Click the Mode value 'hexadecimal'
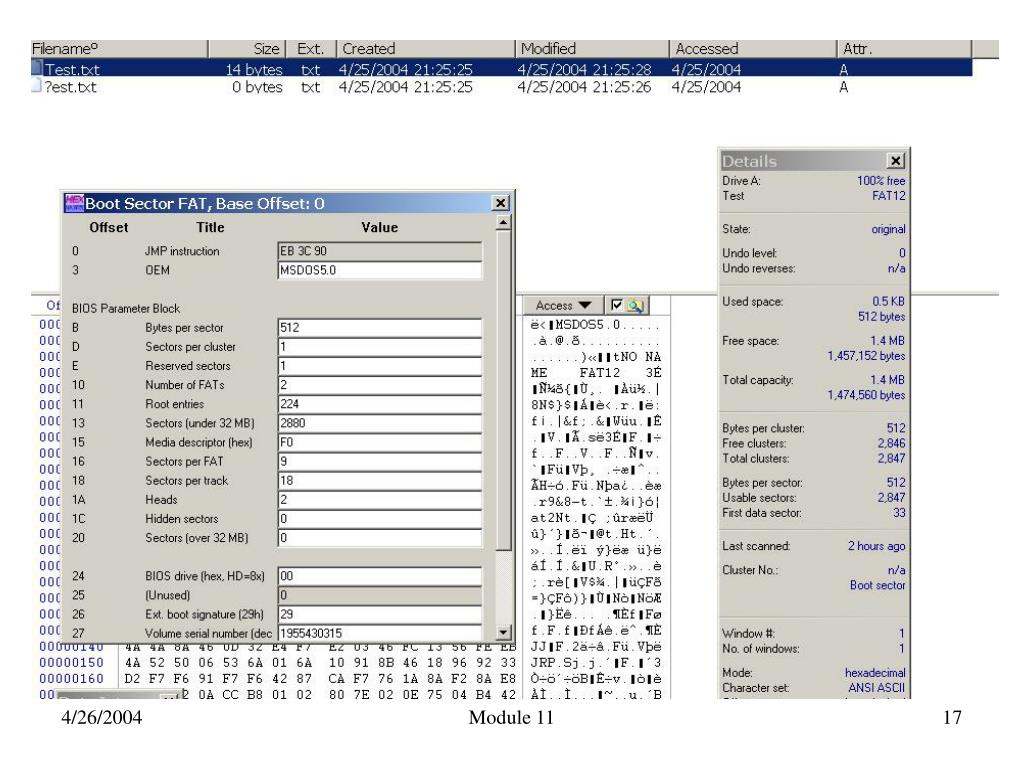The width and height of the screenshot is (1024, 768). 875,673
